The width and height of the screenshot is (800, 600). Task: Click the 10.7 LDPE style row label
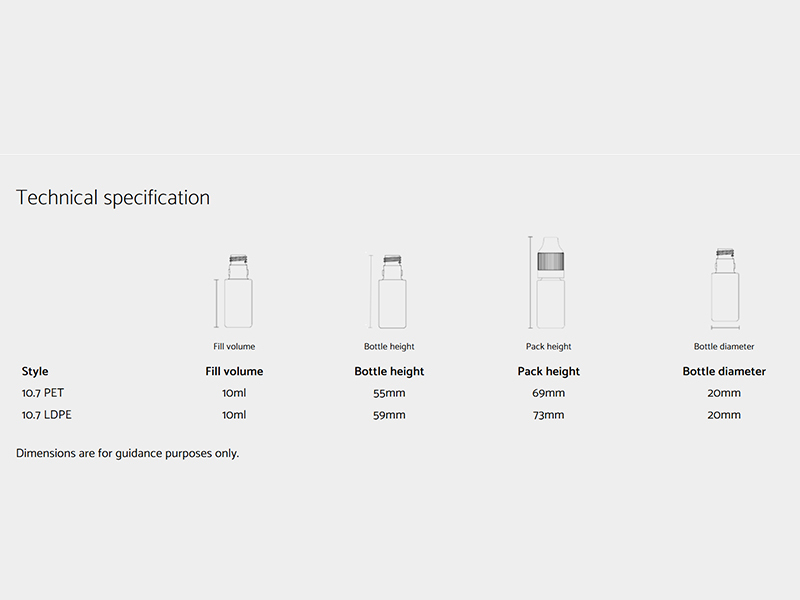[46, 415]
